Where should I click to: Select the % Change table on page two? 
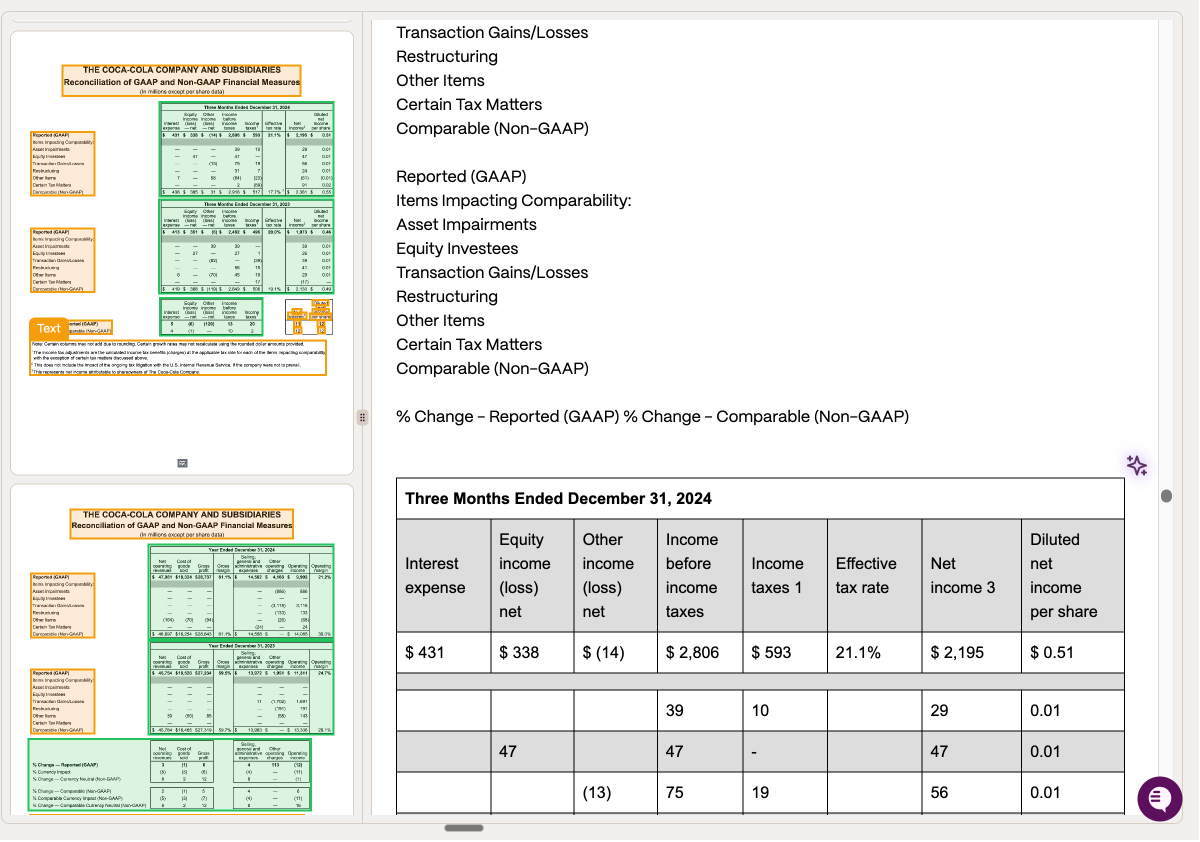170,774
